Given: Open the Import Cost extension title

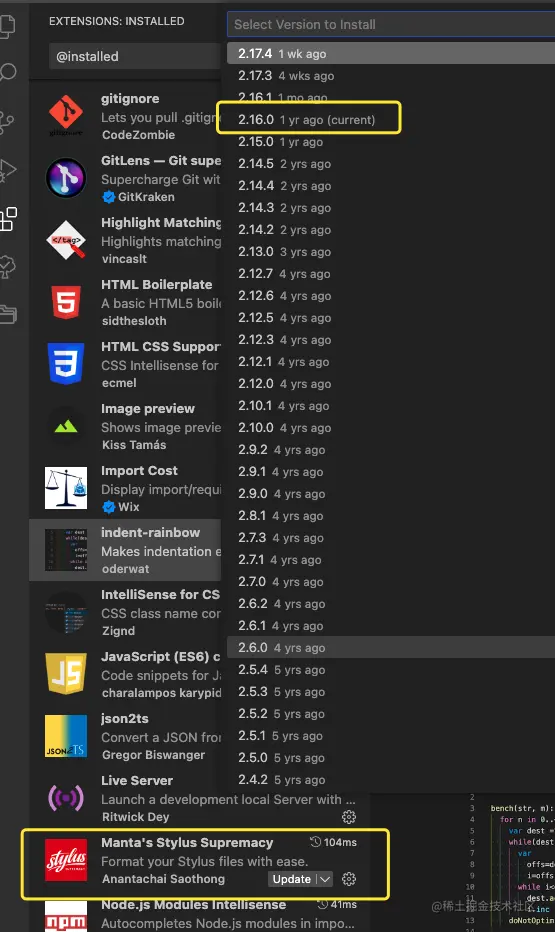Looking at the screenshot, I should pyautogui.click(x=139, y=470).
